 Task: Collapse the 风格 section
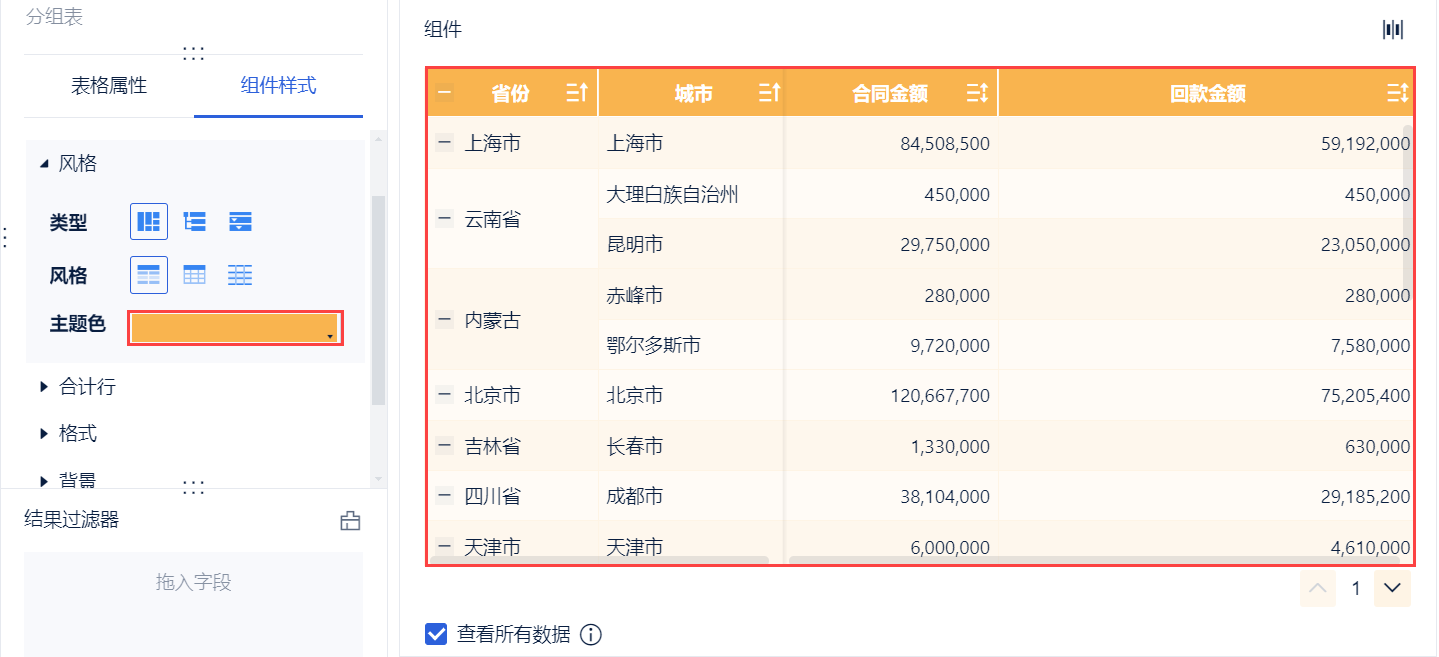click(x=44, y=164)
